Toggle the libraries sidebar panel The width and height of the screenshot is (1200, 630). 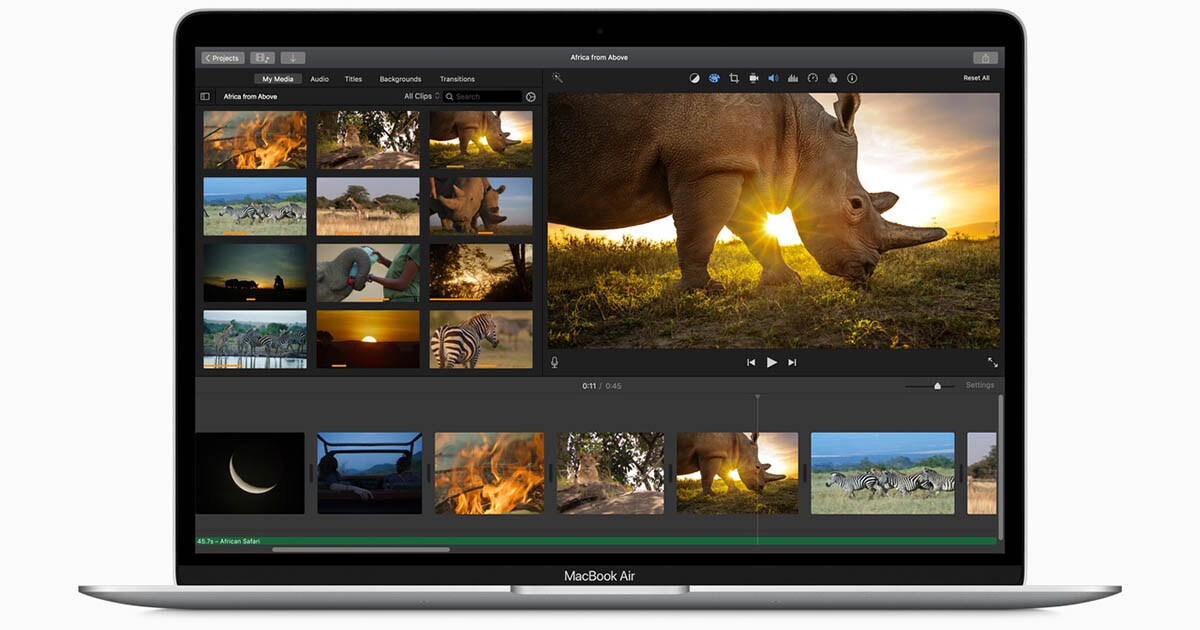[205, 97]
